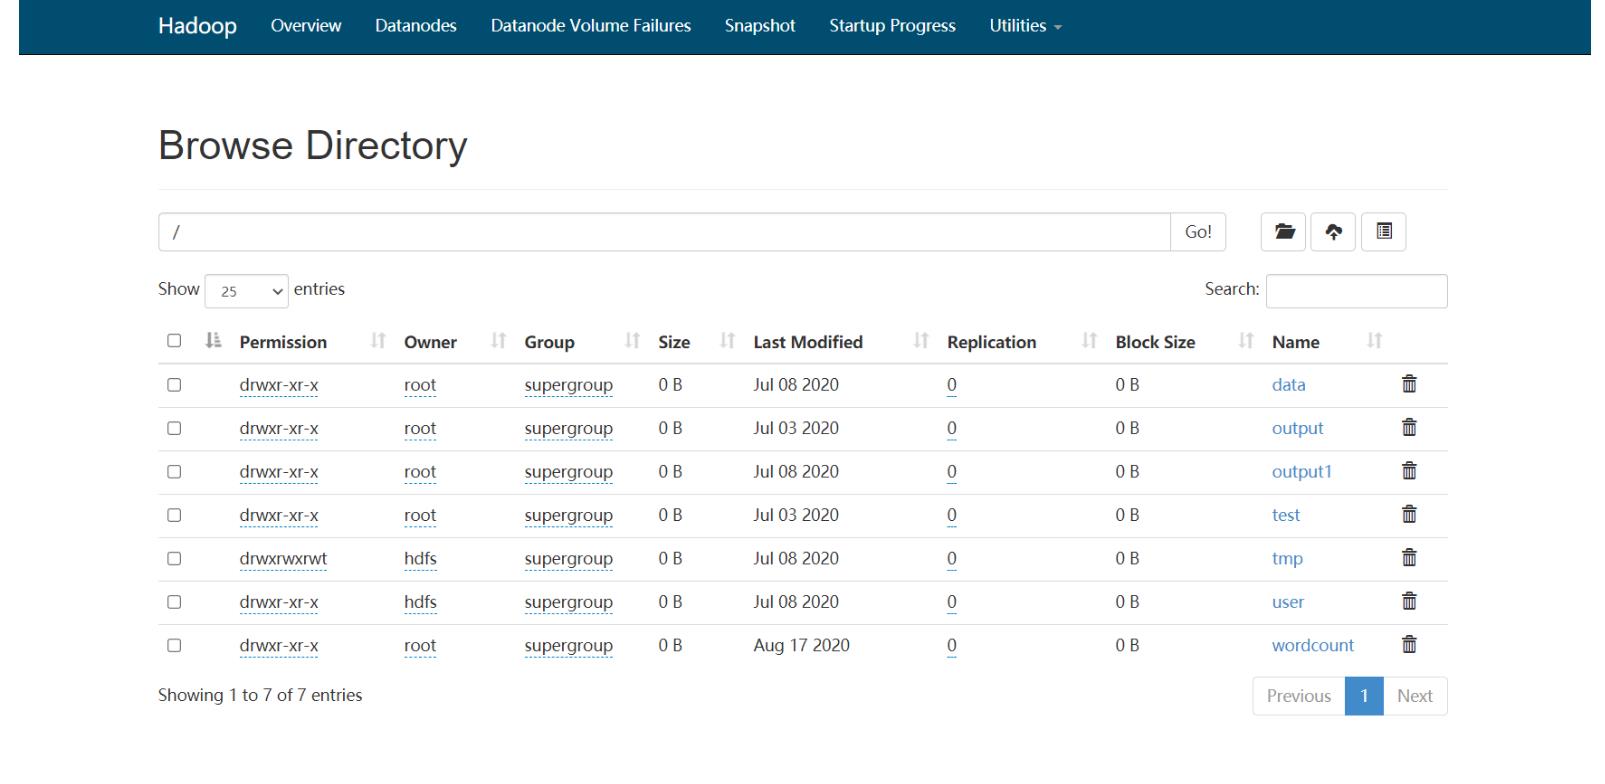Click supergroup in the data row
The width and height of the screenshot is (1605, 784).
coord(569,385)
